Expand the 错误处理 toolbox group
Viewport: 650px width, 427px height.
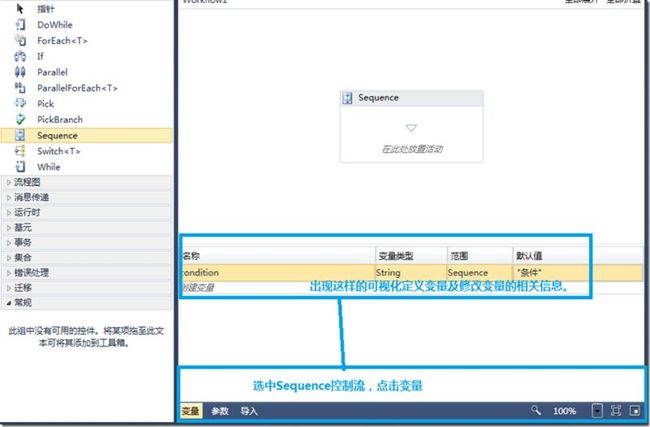point(86,272)
